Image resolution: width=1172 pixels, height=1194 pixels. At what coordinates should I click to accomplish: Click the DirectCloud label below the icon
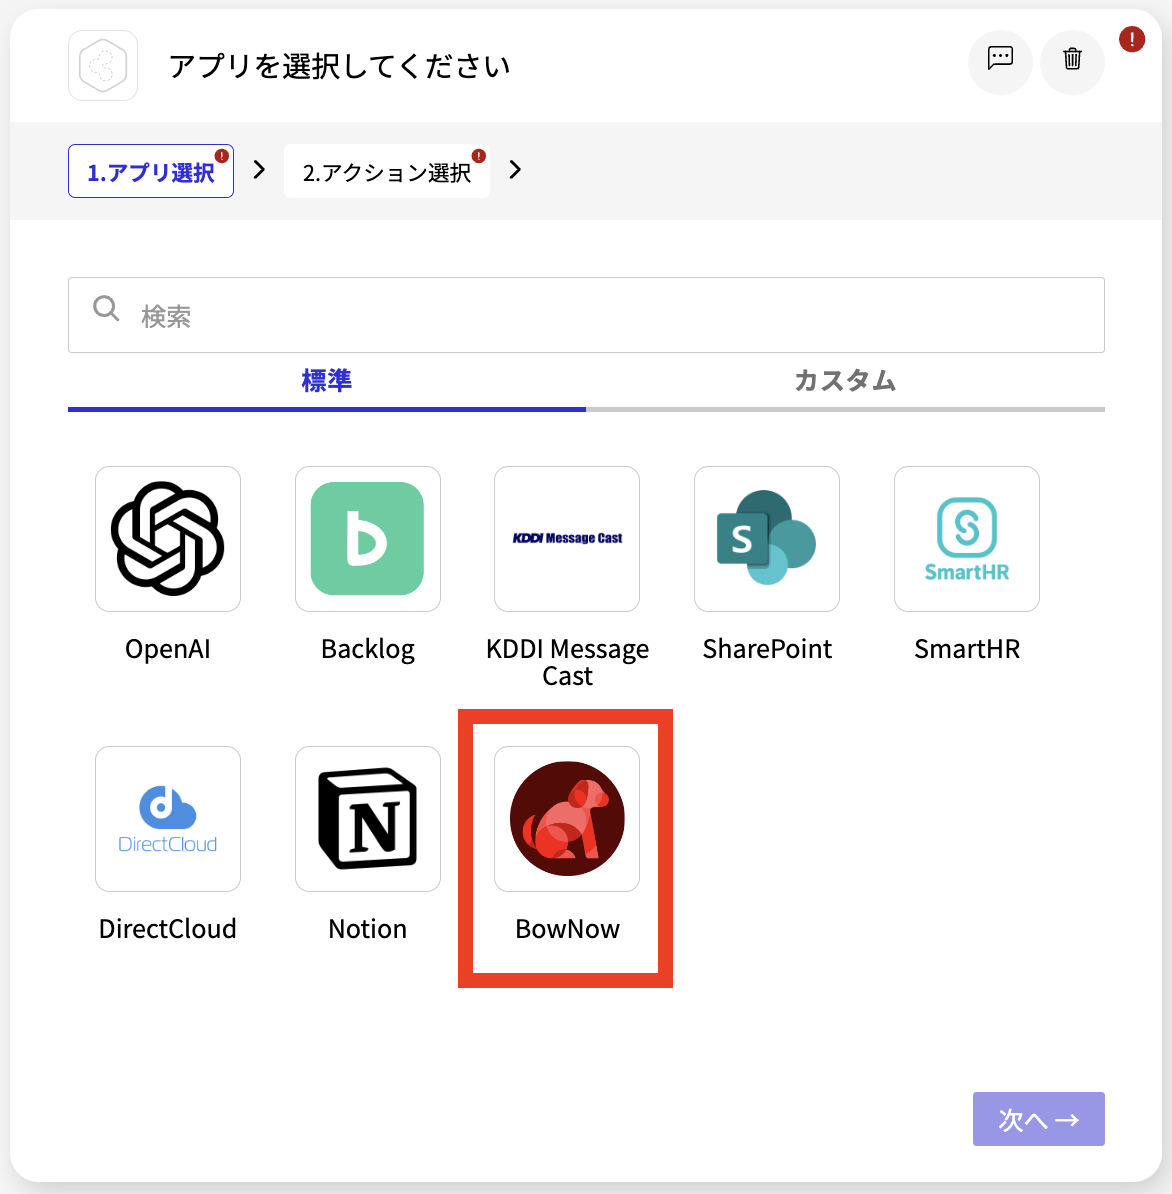(168, 929)
